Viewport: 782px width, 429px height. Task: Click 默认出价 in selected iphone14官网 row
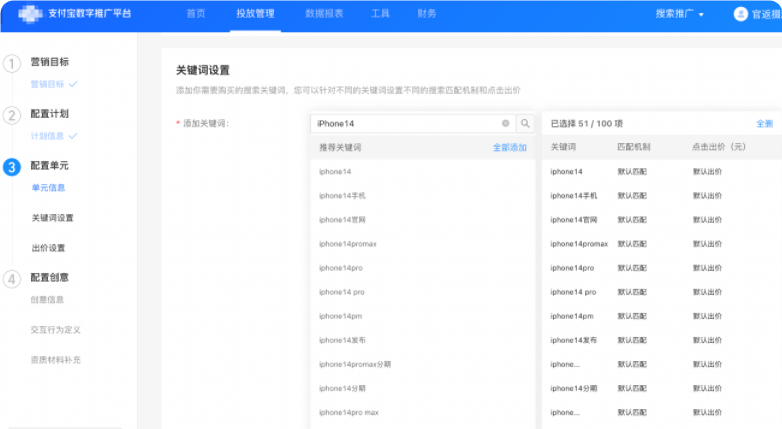(x=707, y=219)
